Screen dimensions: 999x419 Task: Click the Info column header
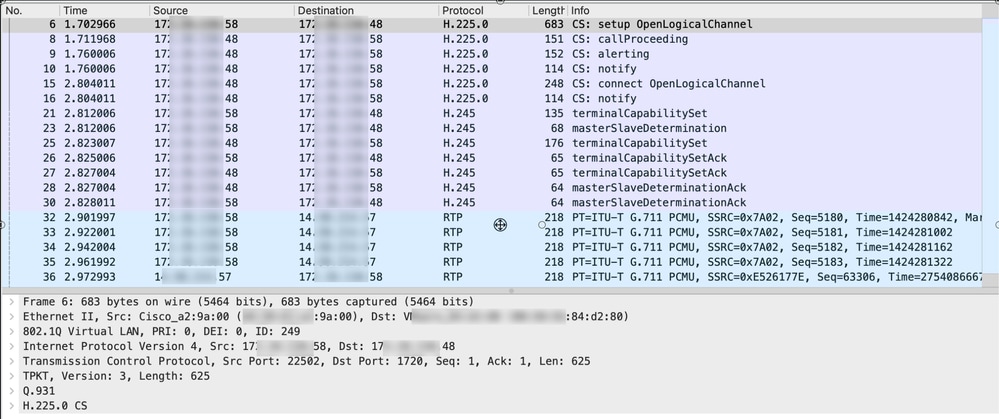[x=775, y=11]
